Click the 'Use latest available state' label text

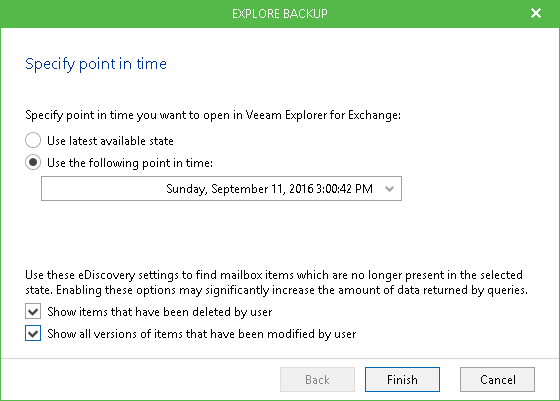pyautogui.click(x=110, y=141)
